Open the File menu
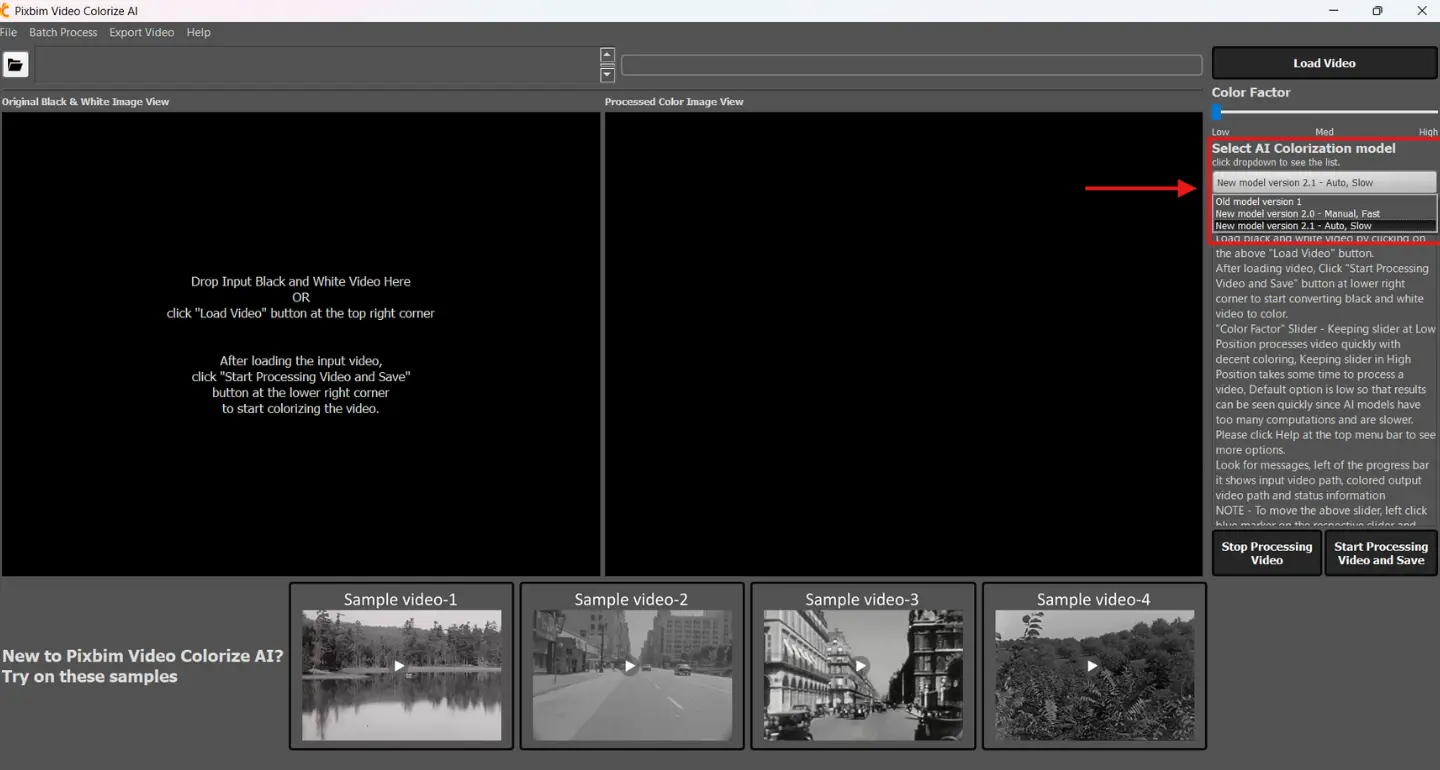 [8, 32]
